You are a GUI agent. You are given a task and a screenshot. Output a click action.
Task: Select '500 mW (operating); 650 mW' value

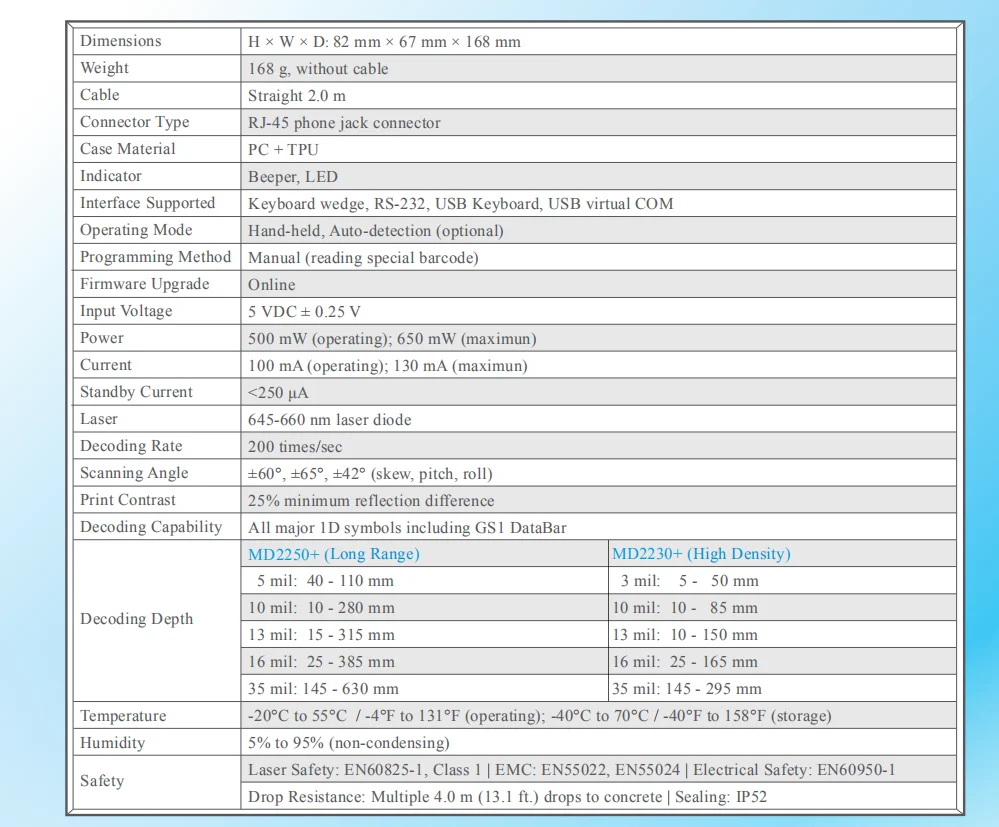tap(352, 338)
